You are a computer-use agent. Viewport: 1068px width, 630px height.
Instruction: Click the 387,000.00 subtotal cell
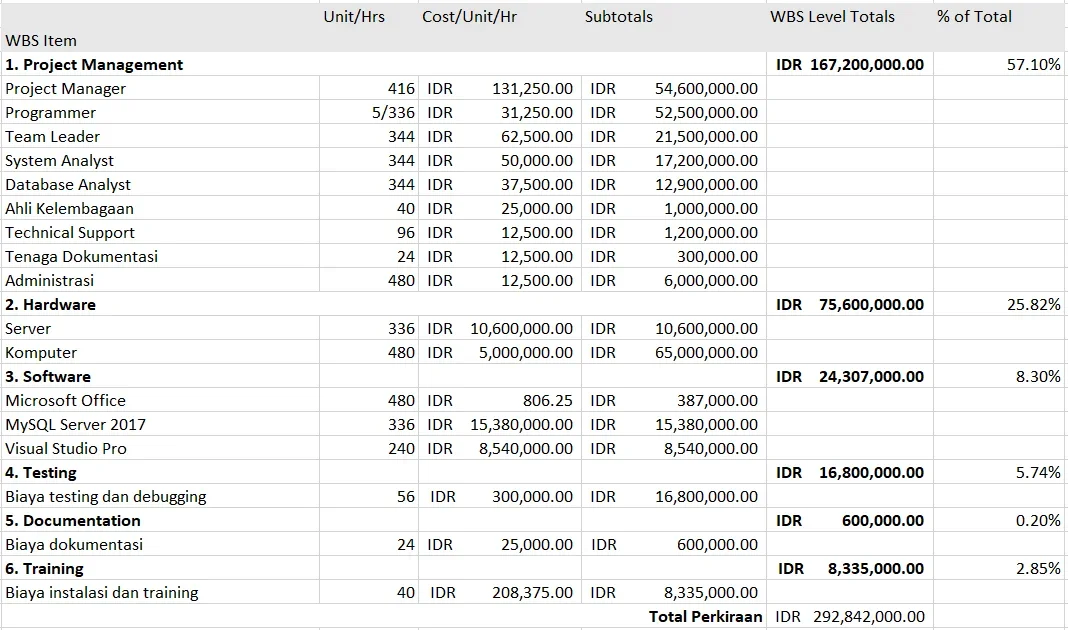pyautogui.click(x=717, y=400)
